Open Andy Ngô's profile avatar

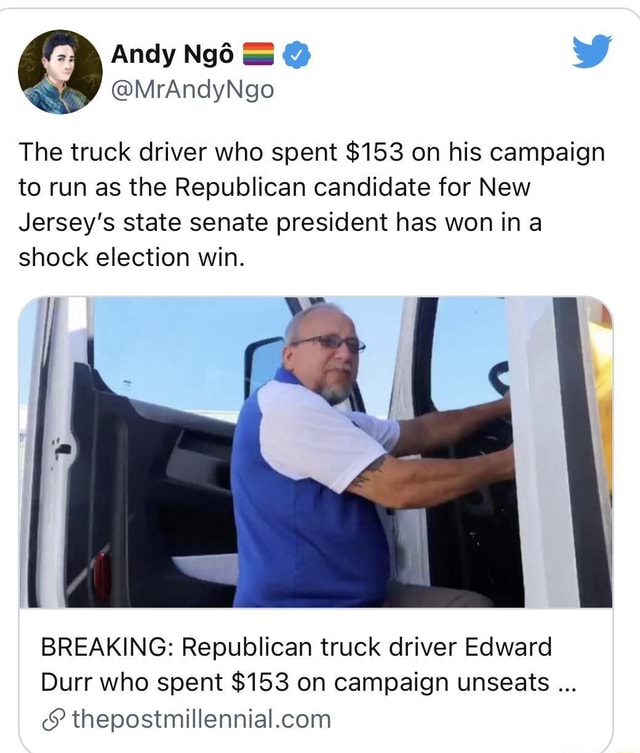click(60, 72)
